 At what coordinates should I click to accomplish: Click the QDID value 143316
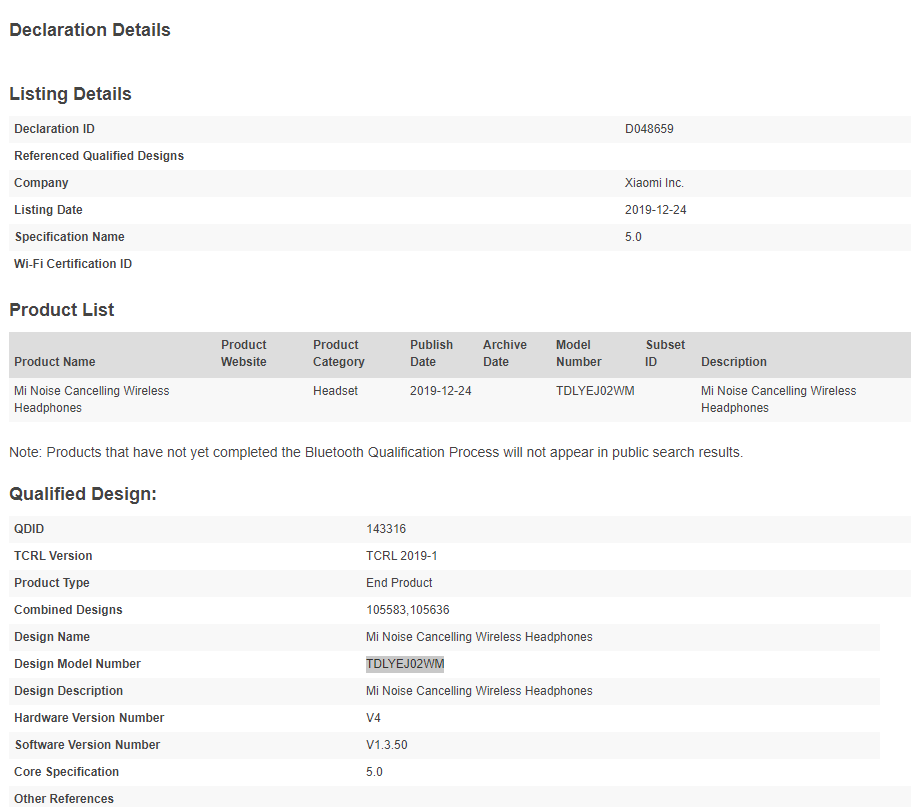[386, 529]
